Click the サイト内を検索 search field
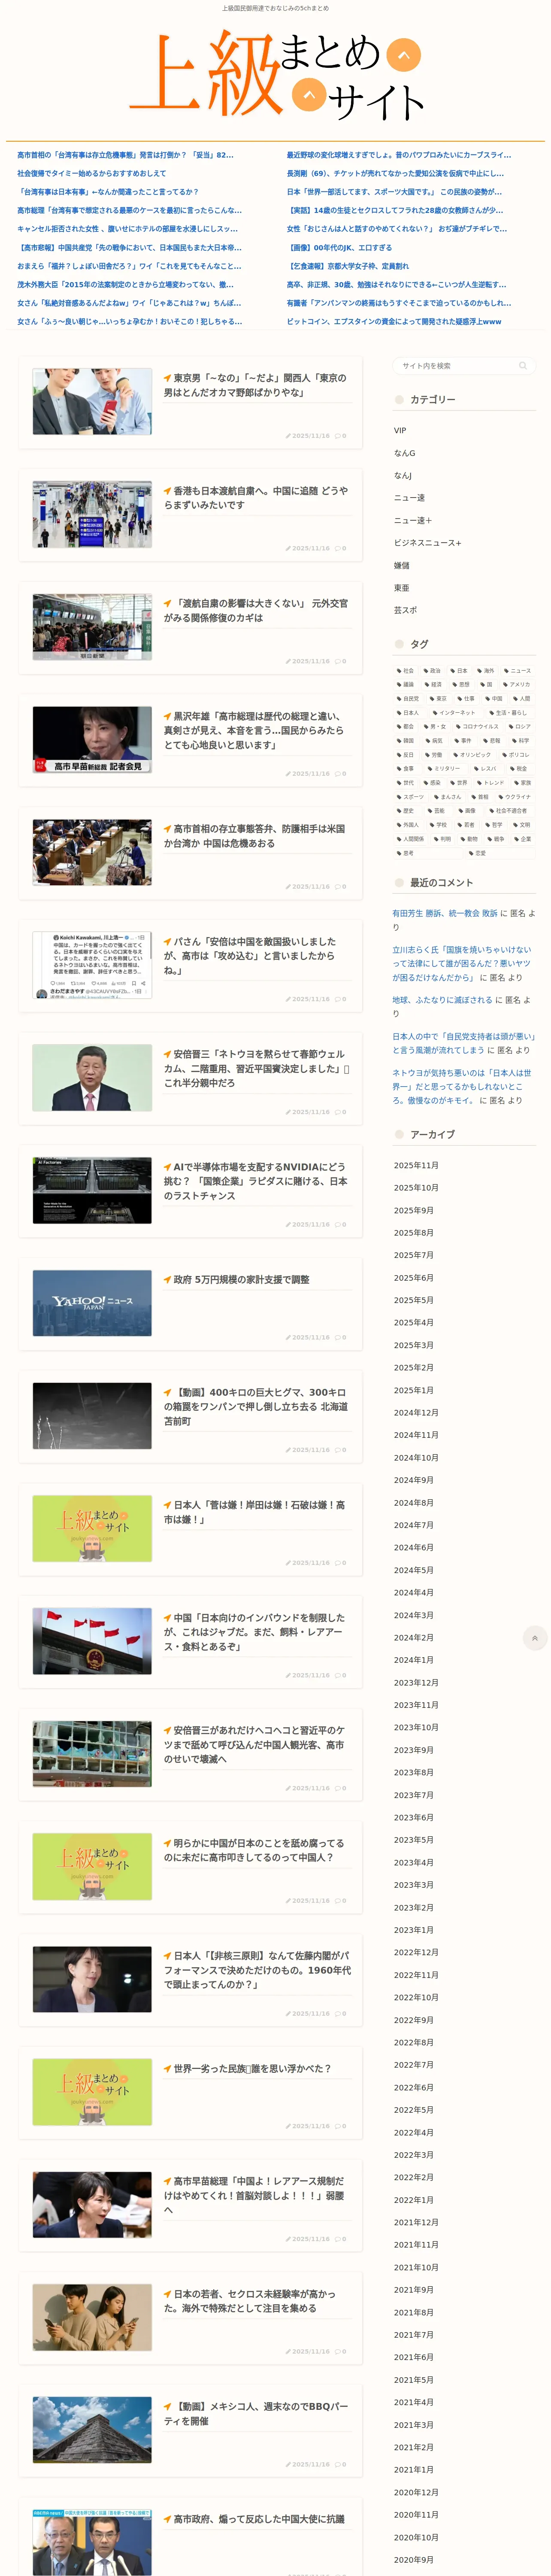Screen dimensions: 551x2576 click(x=464, y=366)
